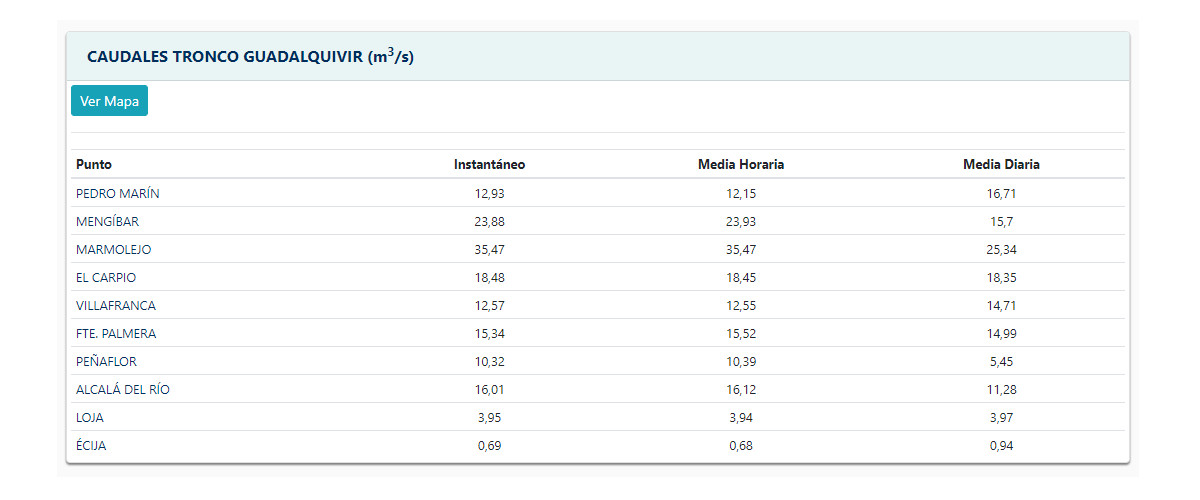Click the PEÑAFLOR row label
The image size is (1200, 500).
(106, 361)
